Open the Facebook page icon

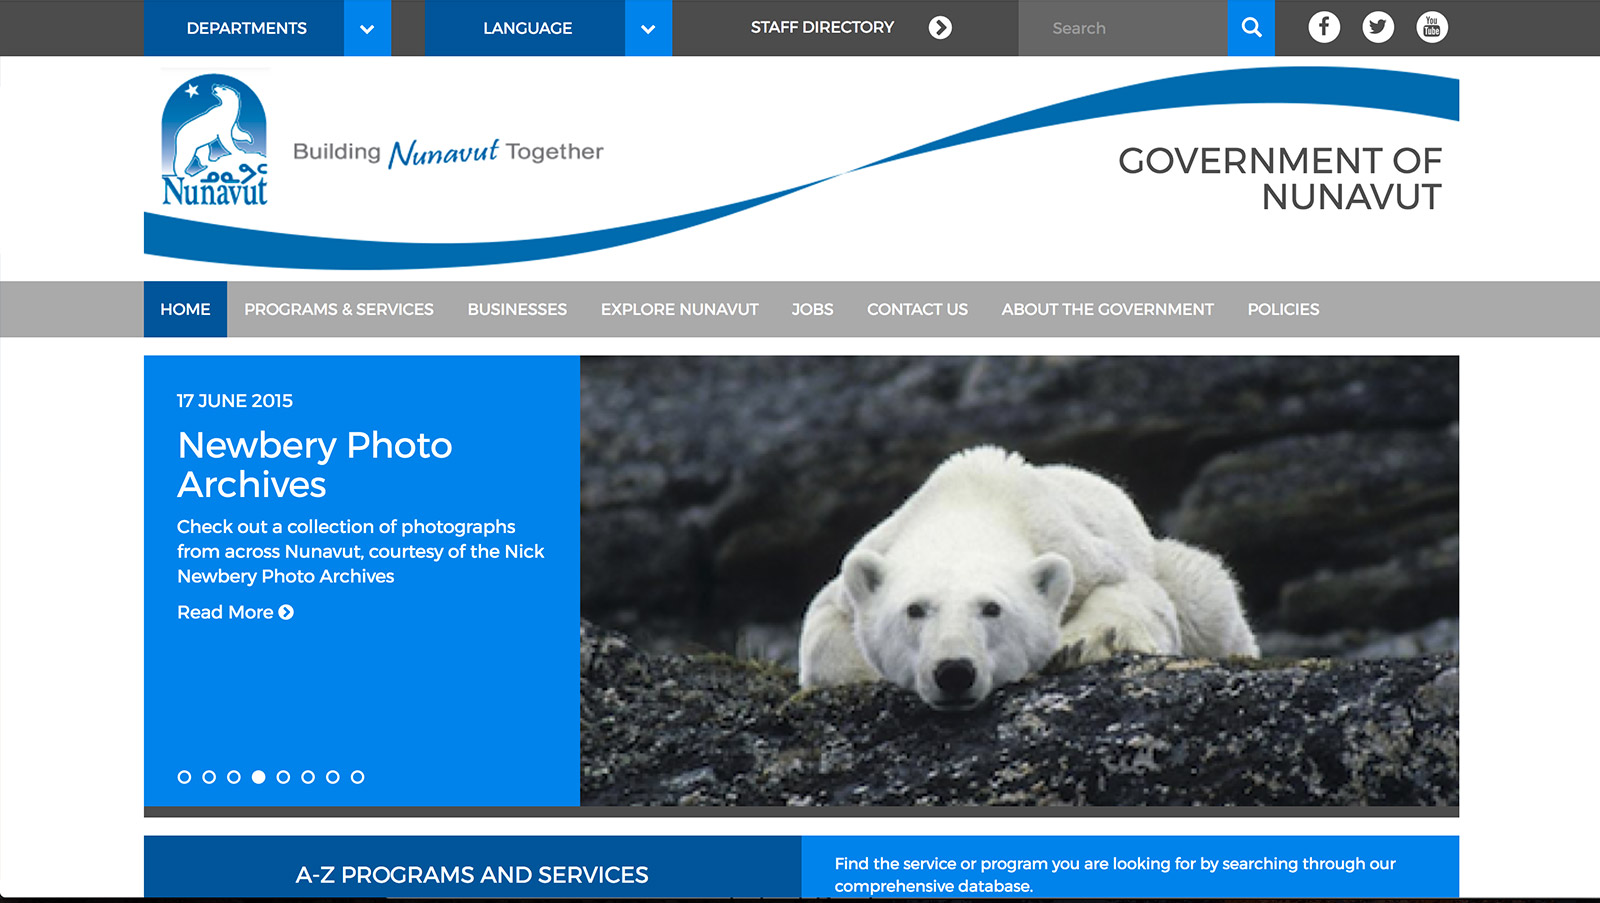(1324, 27)
